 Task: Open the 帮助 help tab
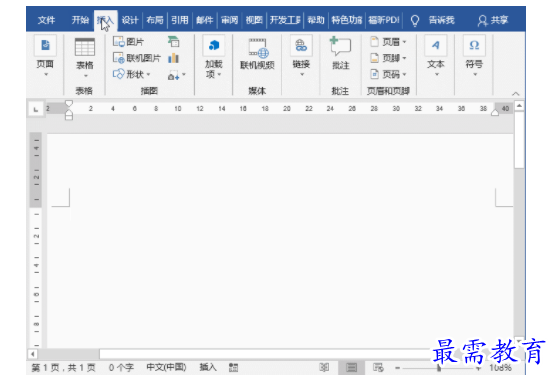click(x=316, y=20)
